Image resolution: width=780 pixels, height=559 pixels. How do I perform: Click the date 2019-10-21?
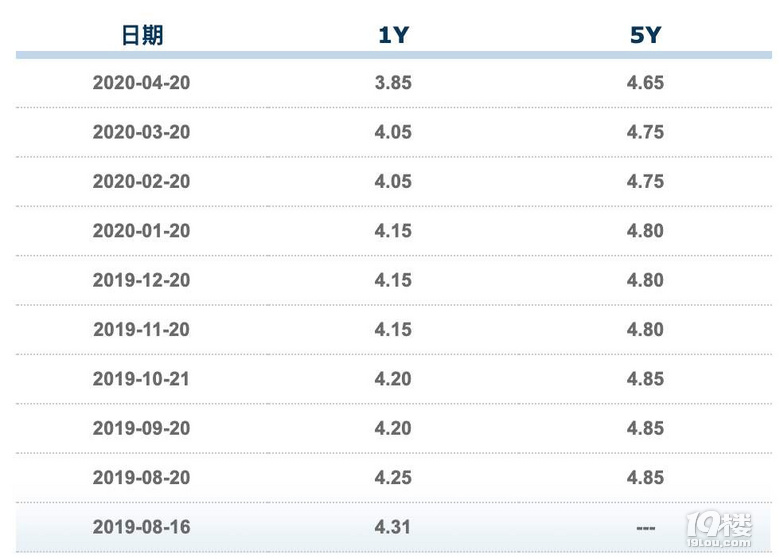point(141,379)
